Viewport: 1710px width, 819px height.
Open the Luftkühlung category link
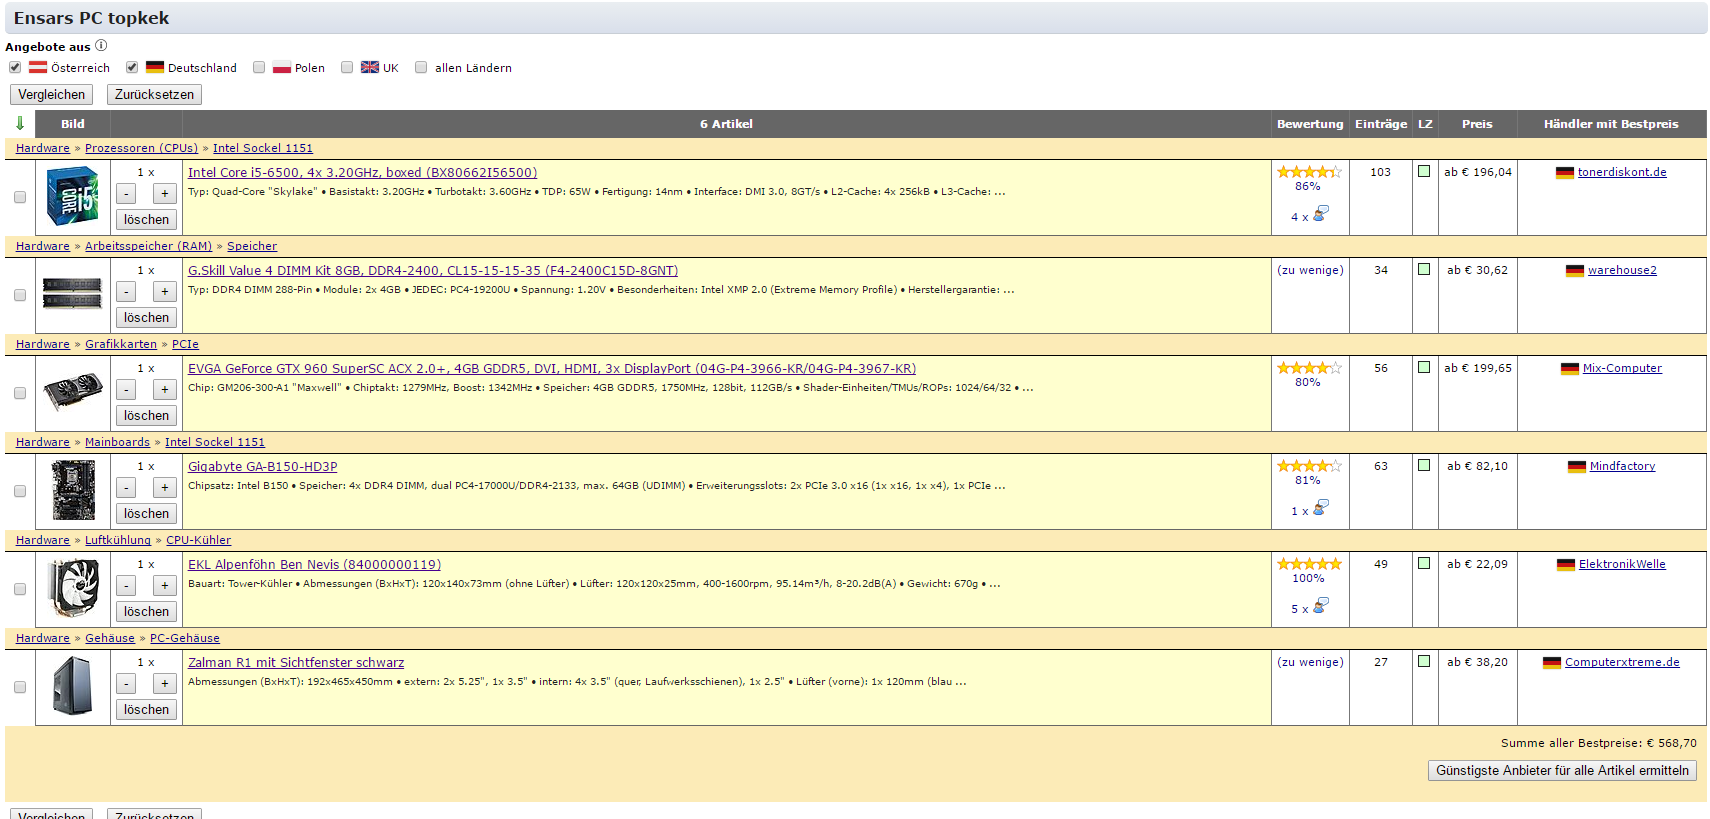pyautogui.click(x=118, y=540)
